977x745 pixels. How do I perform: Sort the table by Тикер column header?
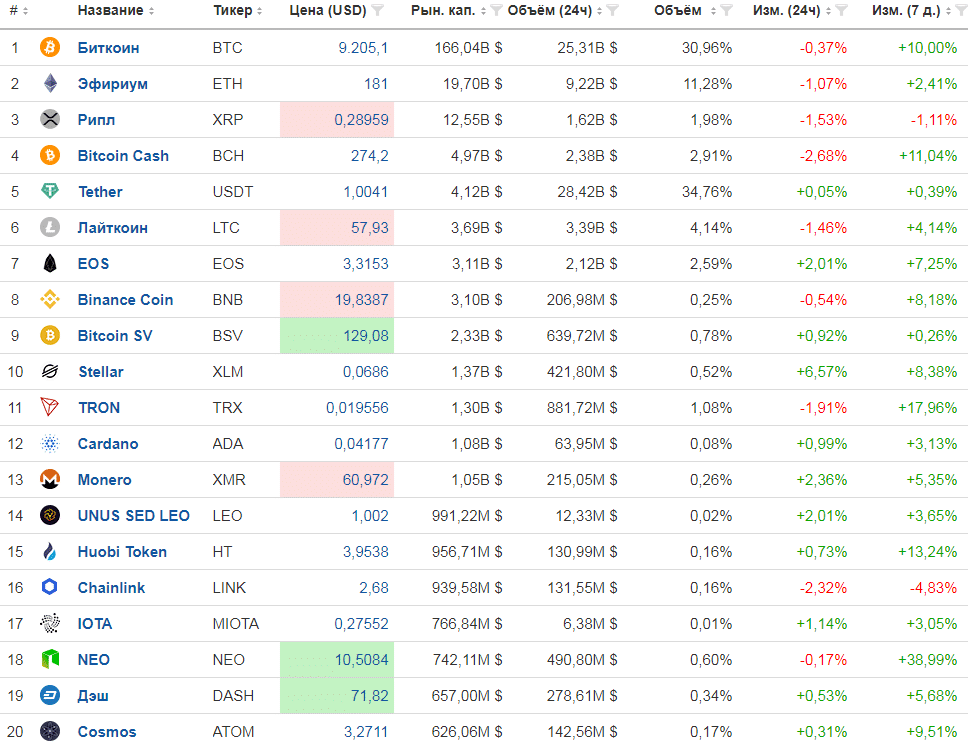[238, 11]
